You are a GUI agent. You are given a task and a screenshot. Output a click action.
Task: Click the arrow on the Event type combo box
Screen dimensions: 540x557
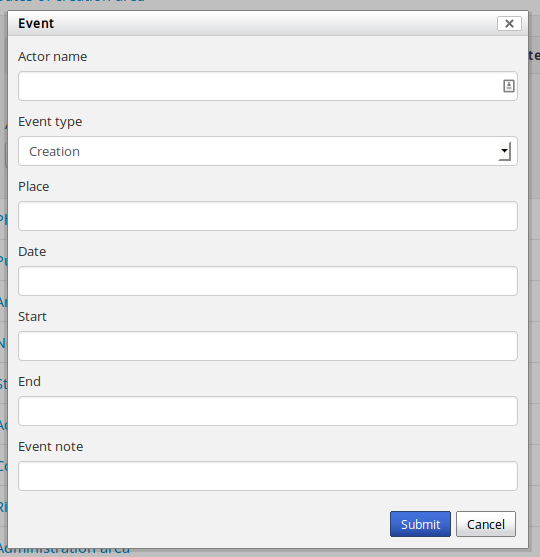point(504,151)
